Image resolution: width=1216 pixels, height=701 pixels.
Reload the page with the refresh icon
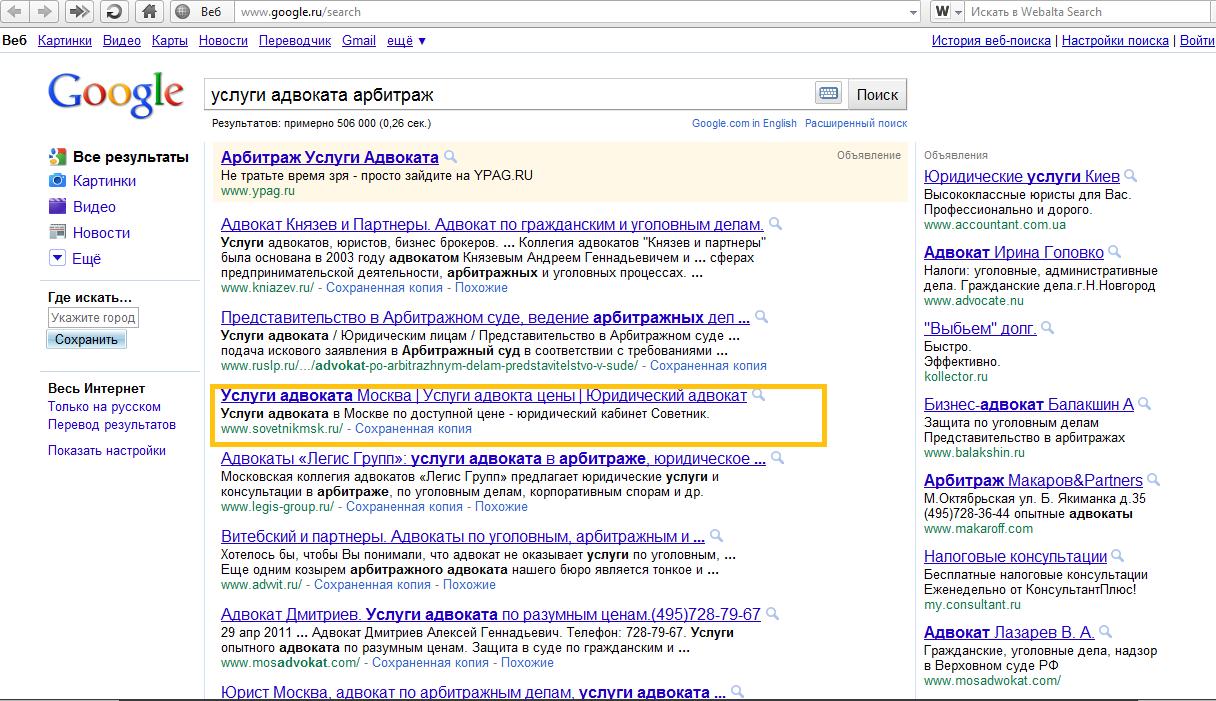tap(114, 12)
